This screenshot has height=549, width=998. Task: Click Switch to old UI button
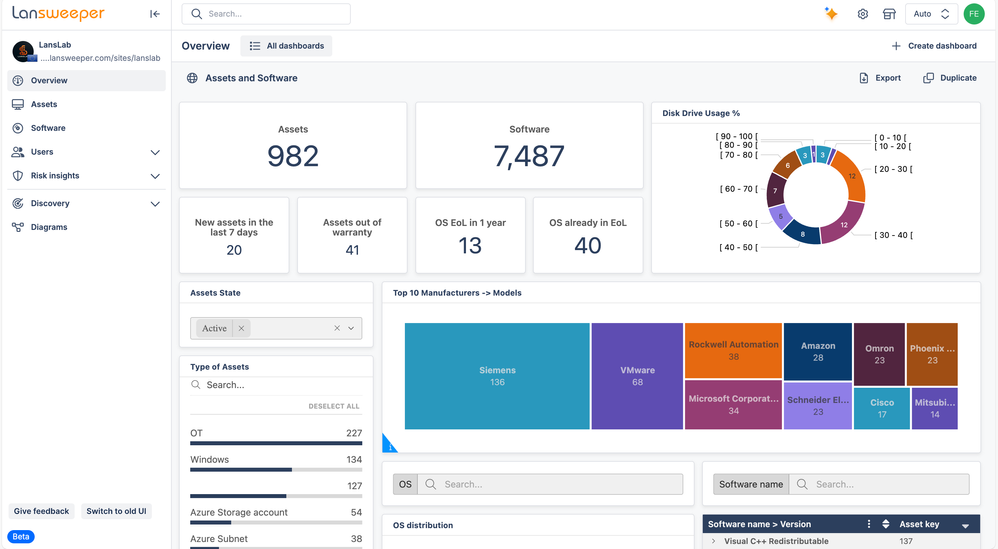tap(116, 511)
